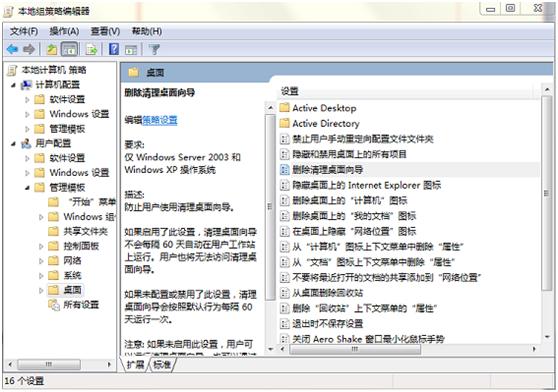Click the Up one level folder icon
Viewport: 558px width, 392px height.
click(52, 49)
